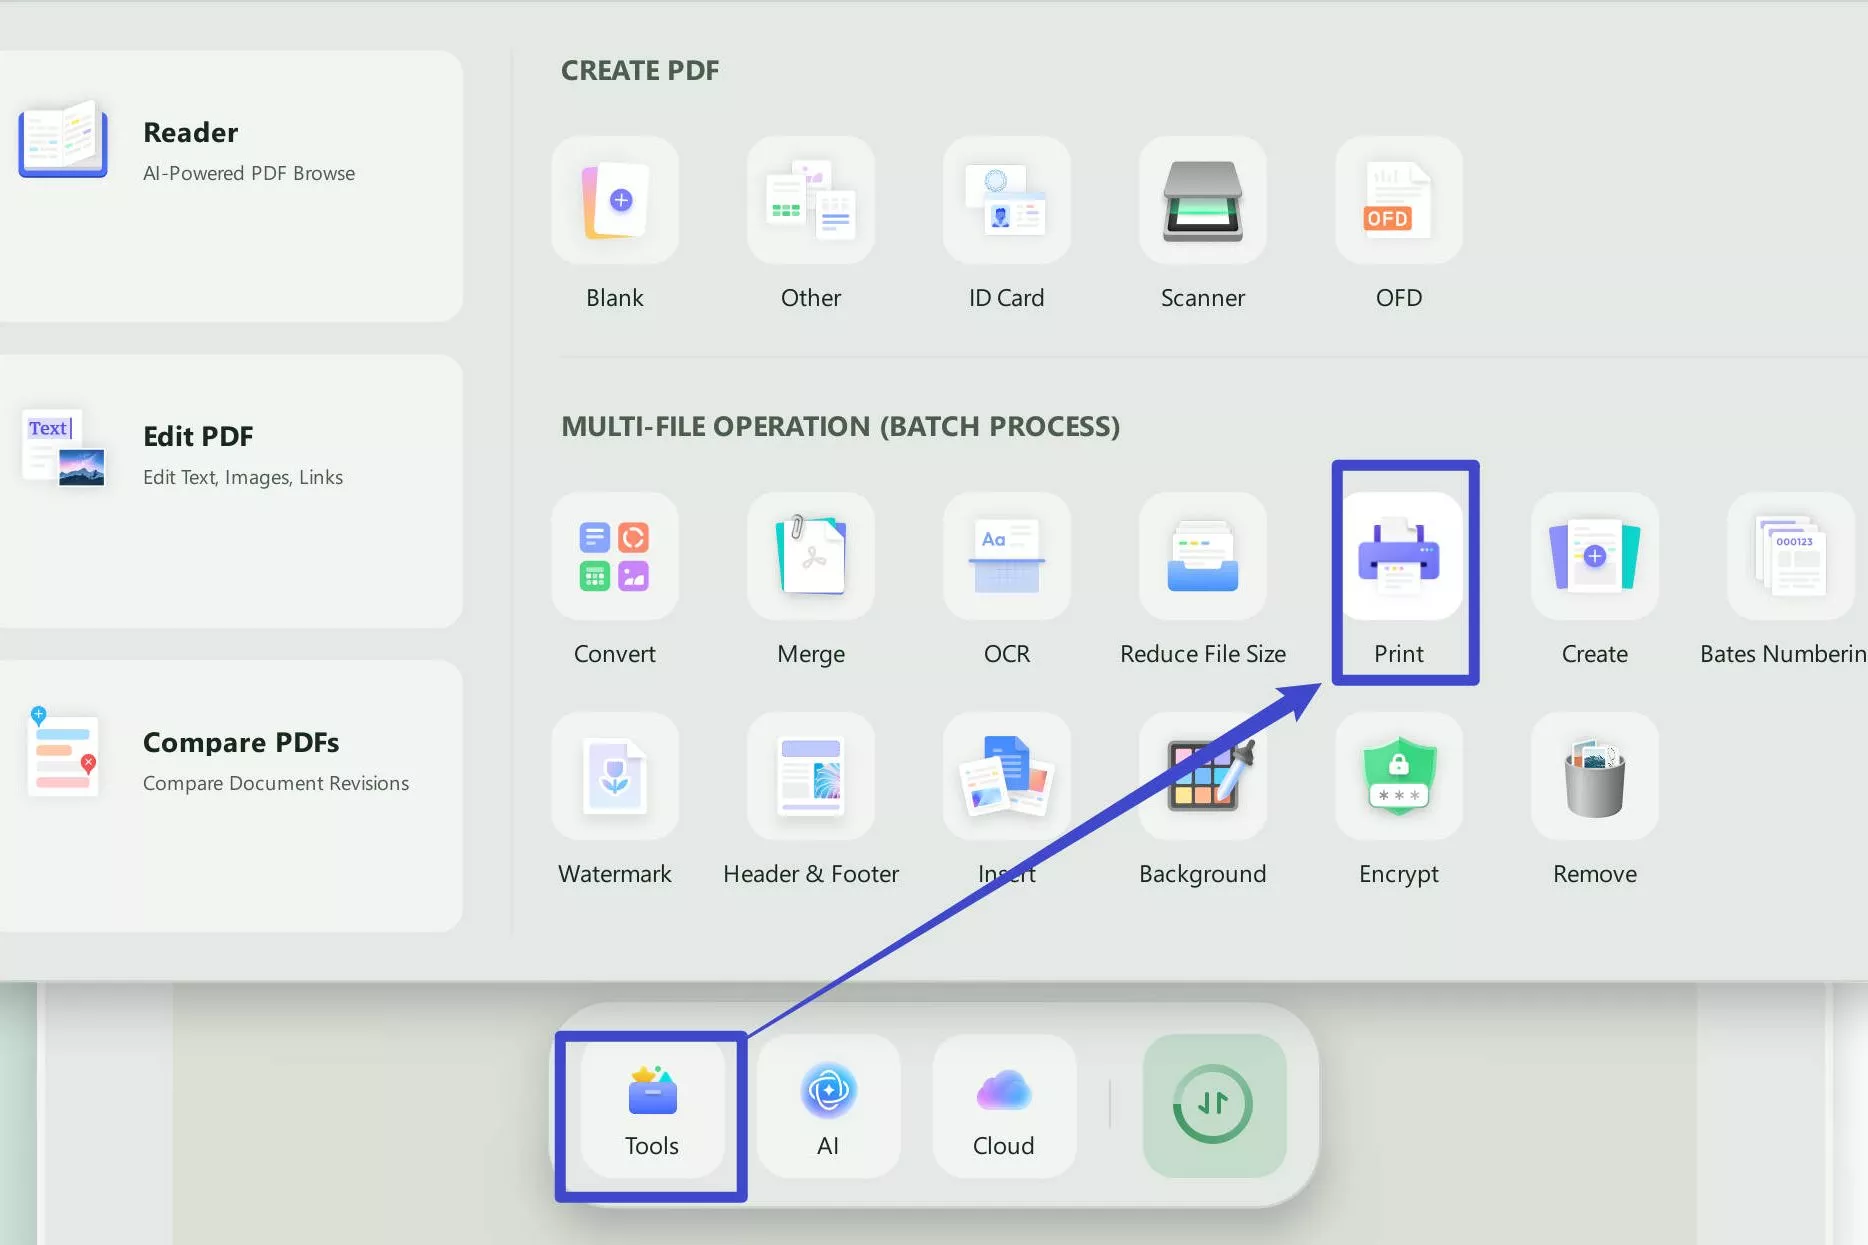Select the batch Print tool
Image resolution: width=1868 pixels, height=1245 pixels.
(1399, 556)
